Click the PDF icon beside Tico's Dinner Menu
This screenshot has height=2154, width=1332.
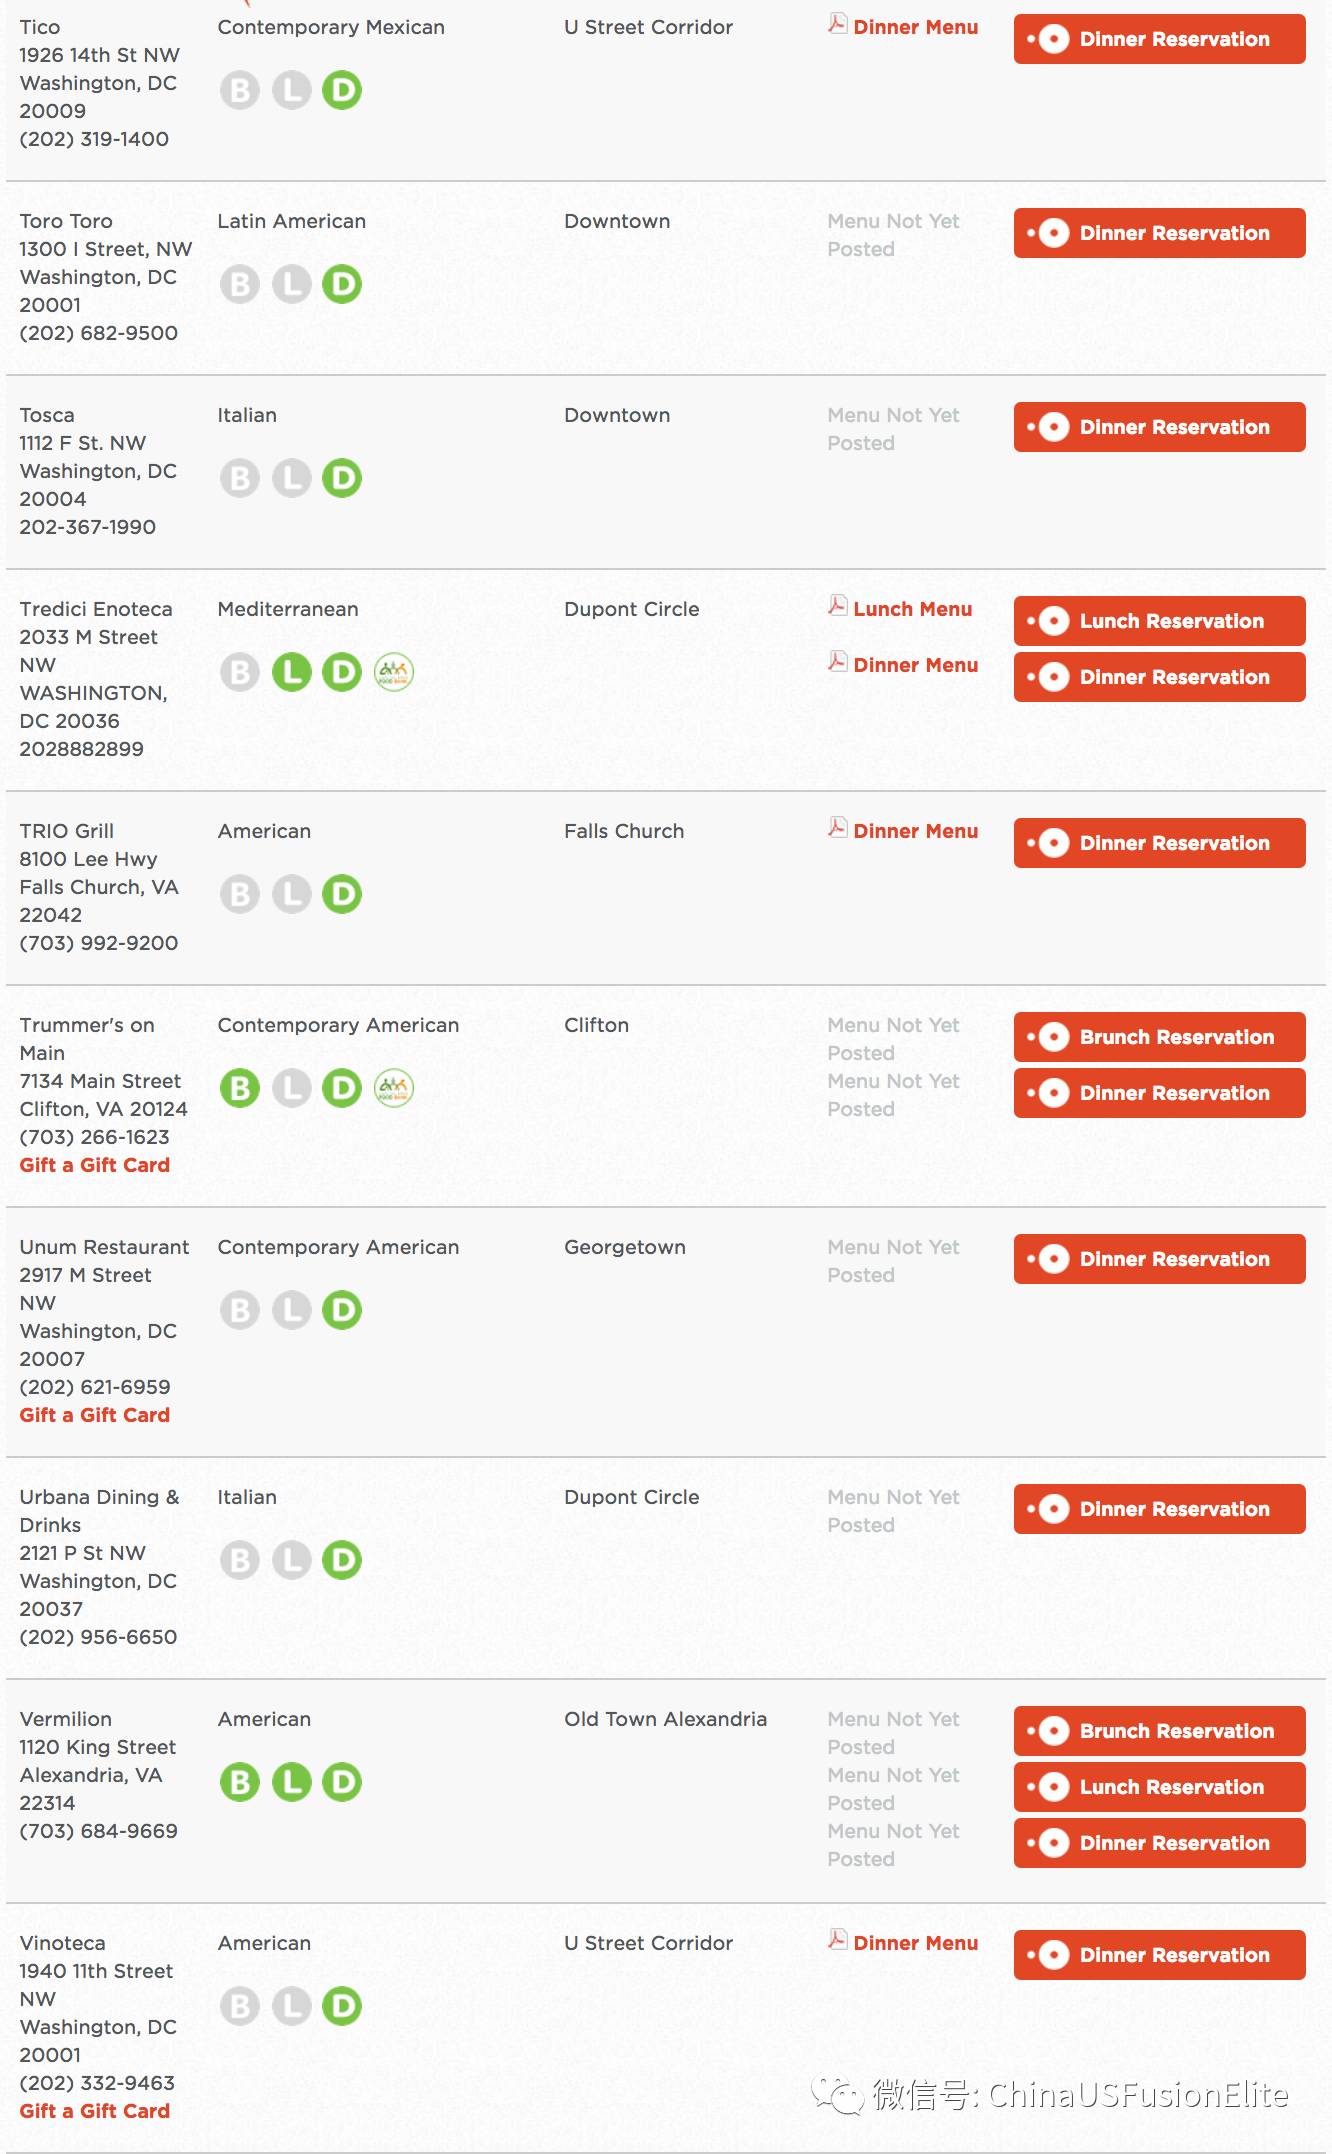(837, 24)
